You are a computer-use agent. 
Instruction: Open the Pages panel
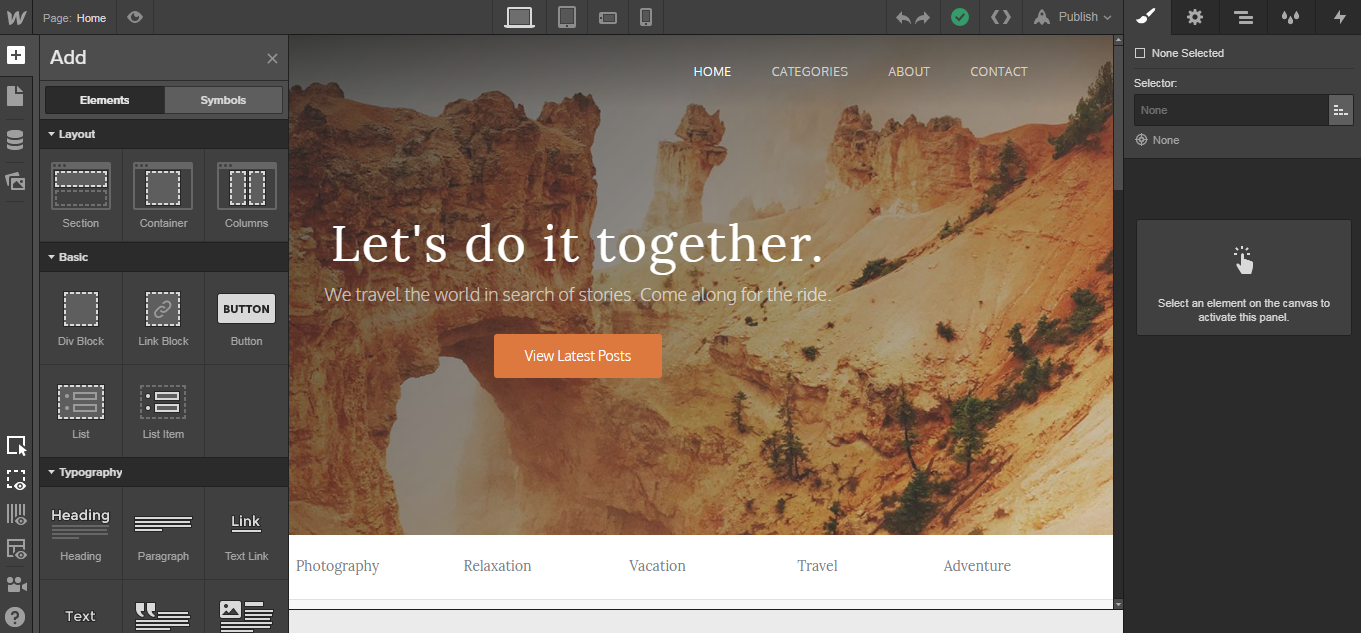(16, 96)
